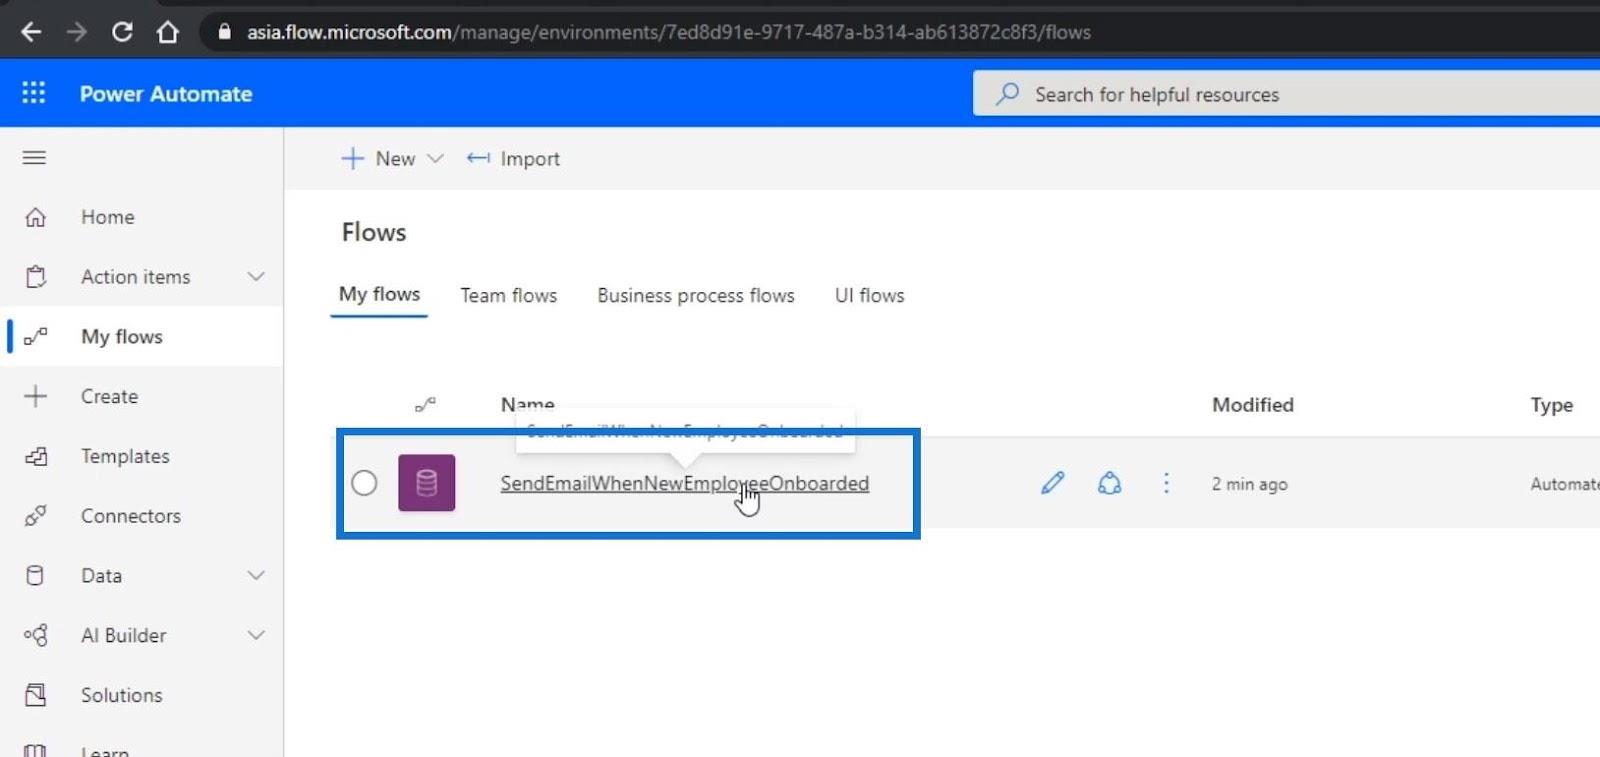Sort by the Type column header
This screenshot has height=757, width=1600.
click(1551, 405)
